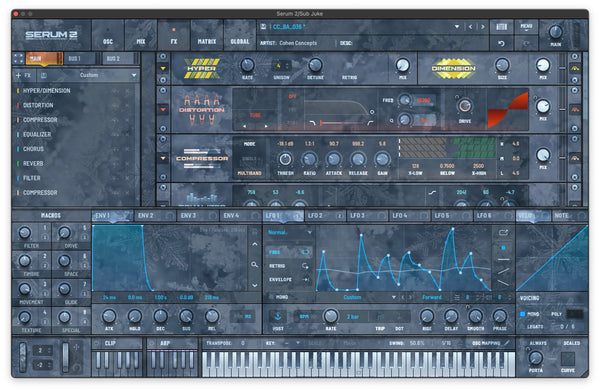Viewport: 600px width, 391px height.
Task: Toggle the Compressor module power button
Action: click(x=163, y=139)
